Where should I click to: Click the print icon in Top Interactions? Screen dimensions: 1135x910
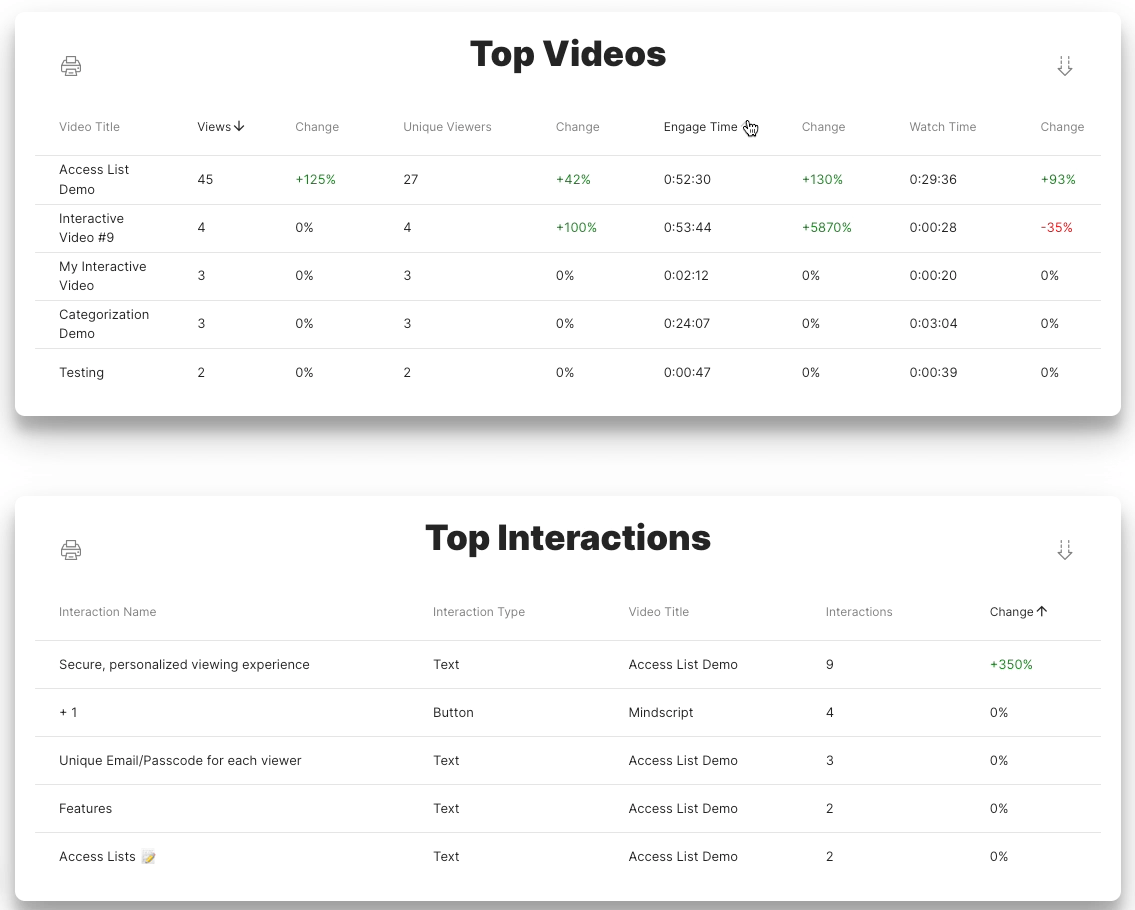pyautogui.click(x=71, y=550)
